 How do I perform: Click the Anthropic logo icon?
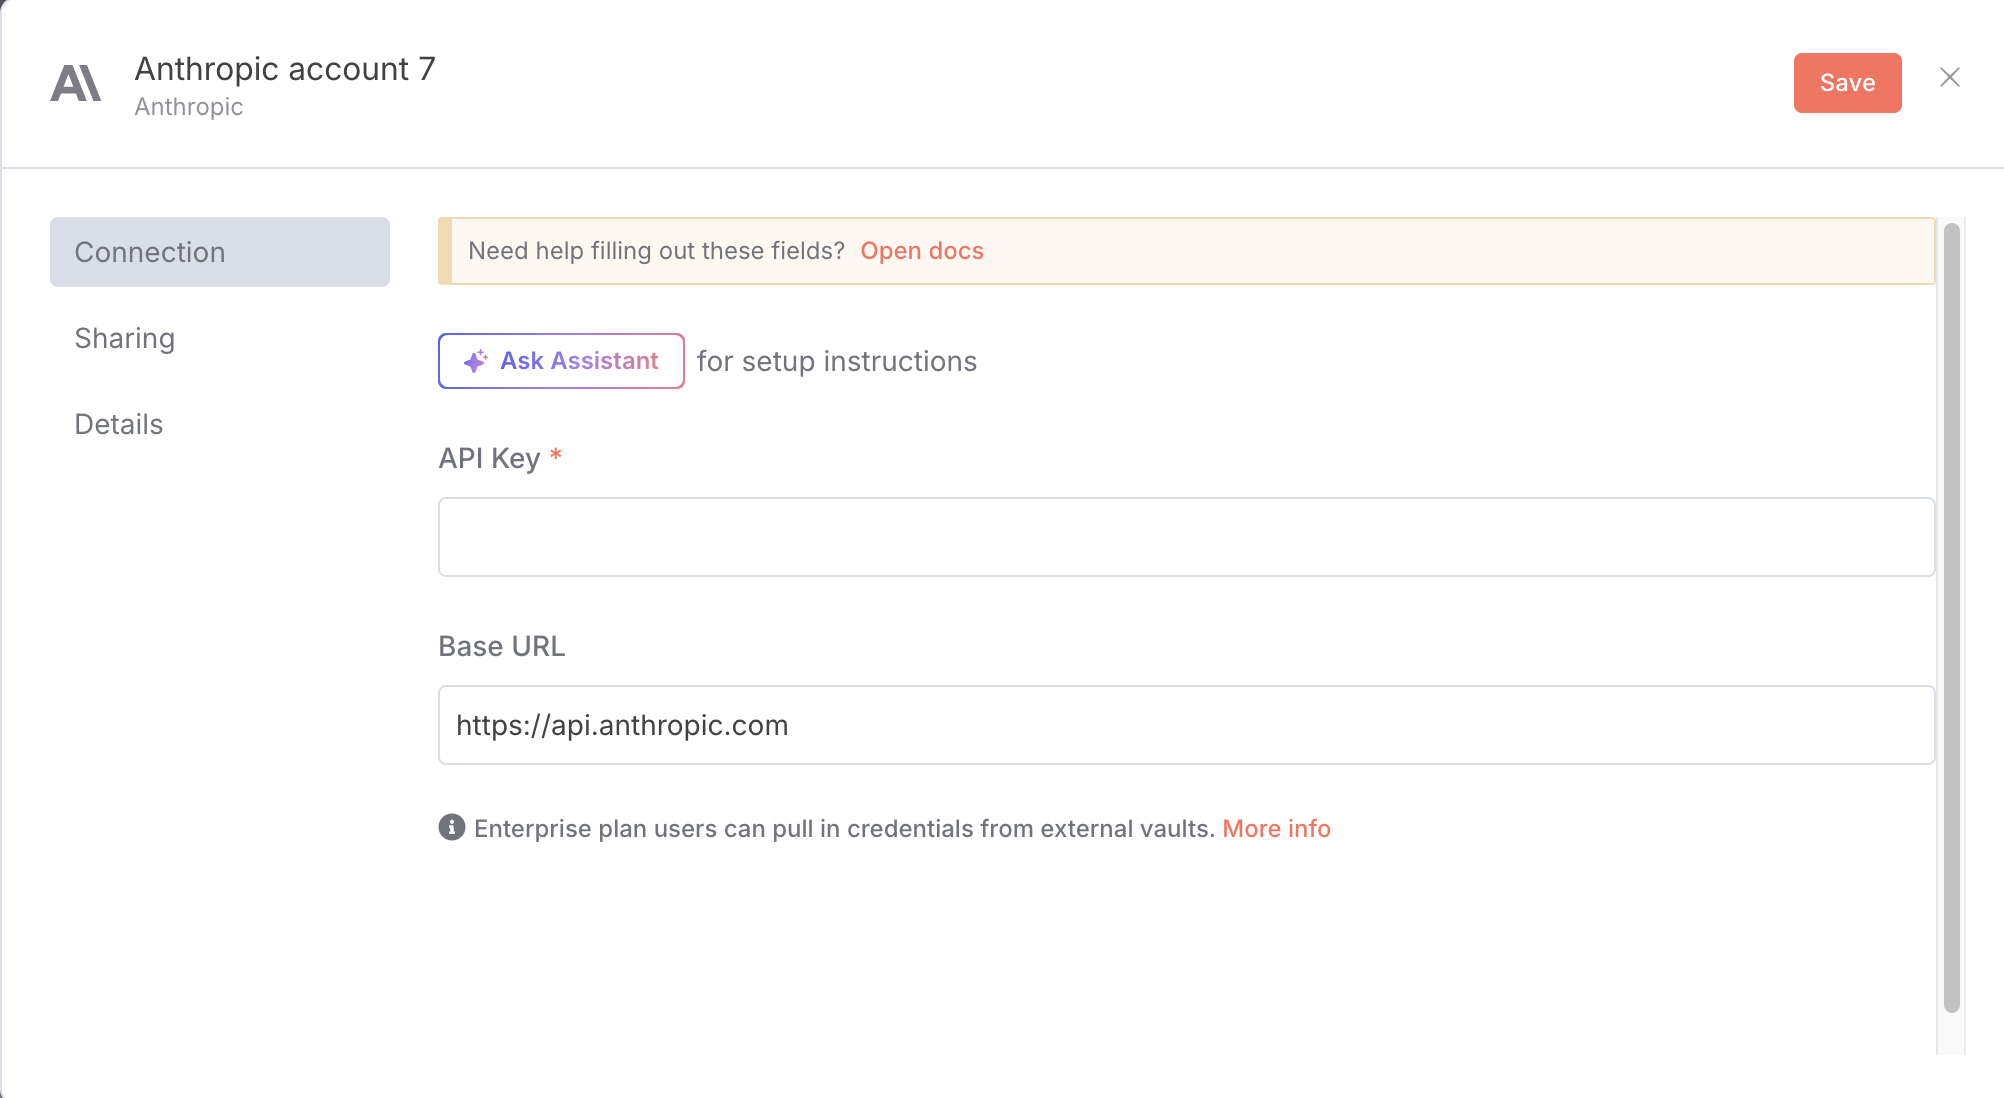pyautogui.click(x=76, y=84)
